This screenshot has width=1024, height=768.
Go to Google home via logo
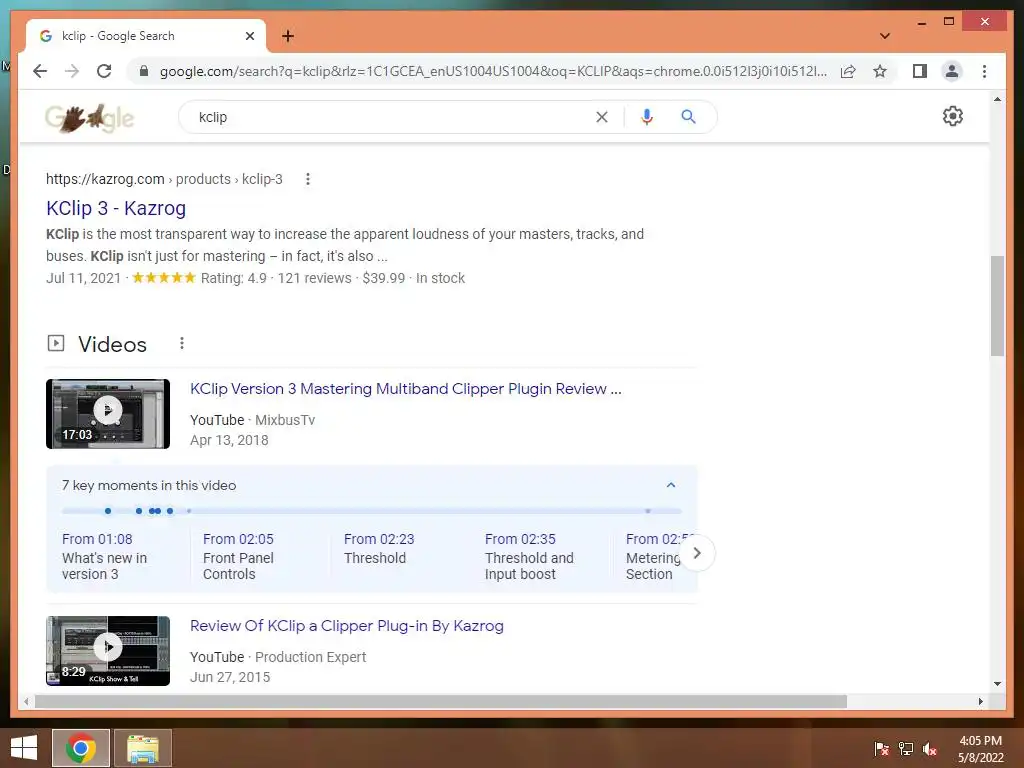click(x=89, y=118)
